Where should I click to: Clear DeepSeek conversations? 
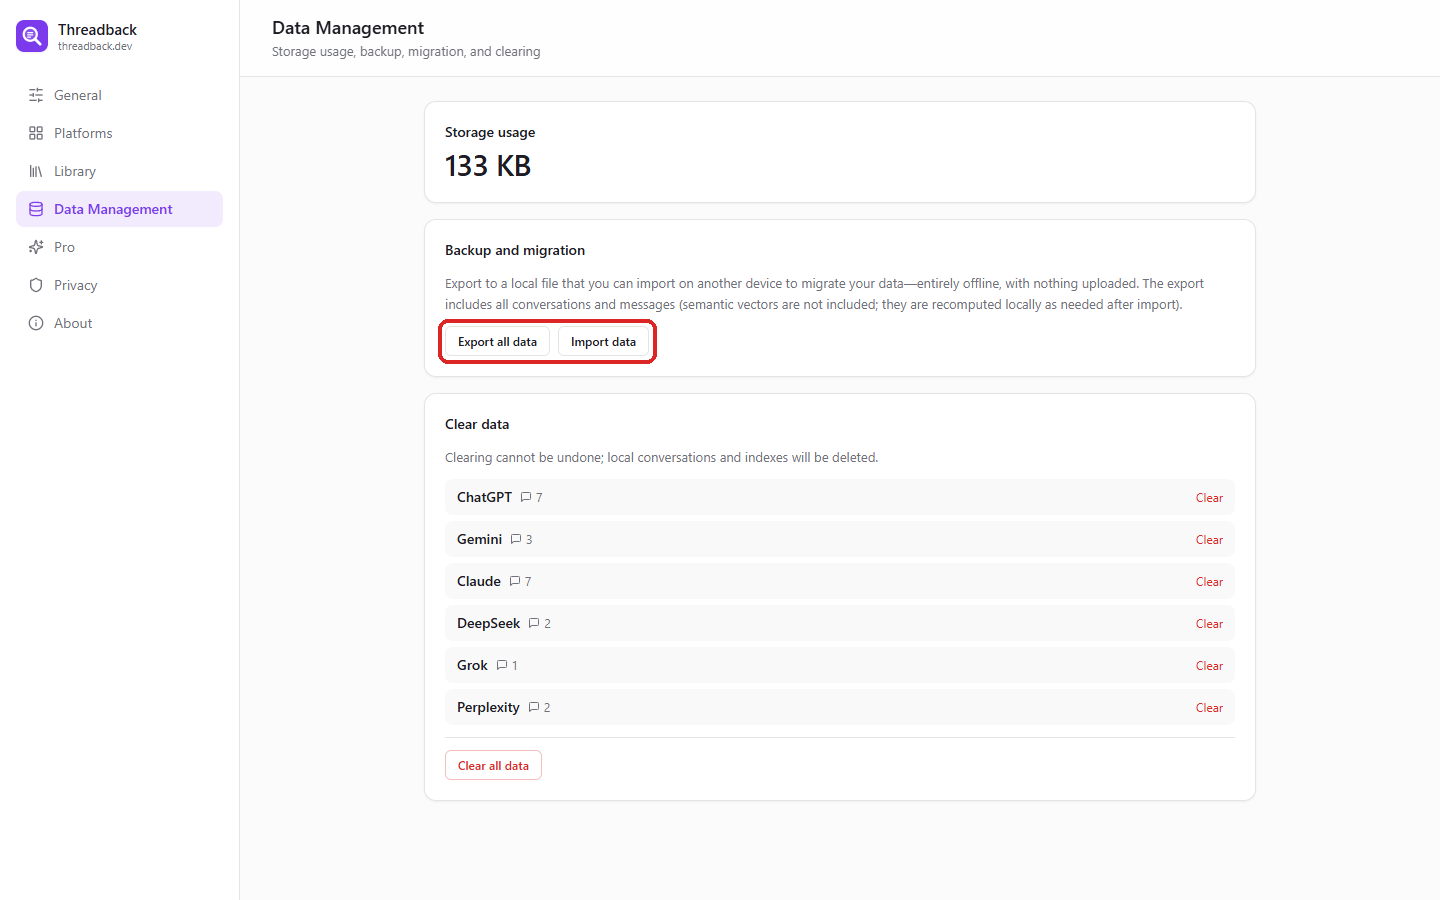1209,623
